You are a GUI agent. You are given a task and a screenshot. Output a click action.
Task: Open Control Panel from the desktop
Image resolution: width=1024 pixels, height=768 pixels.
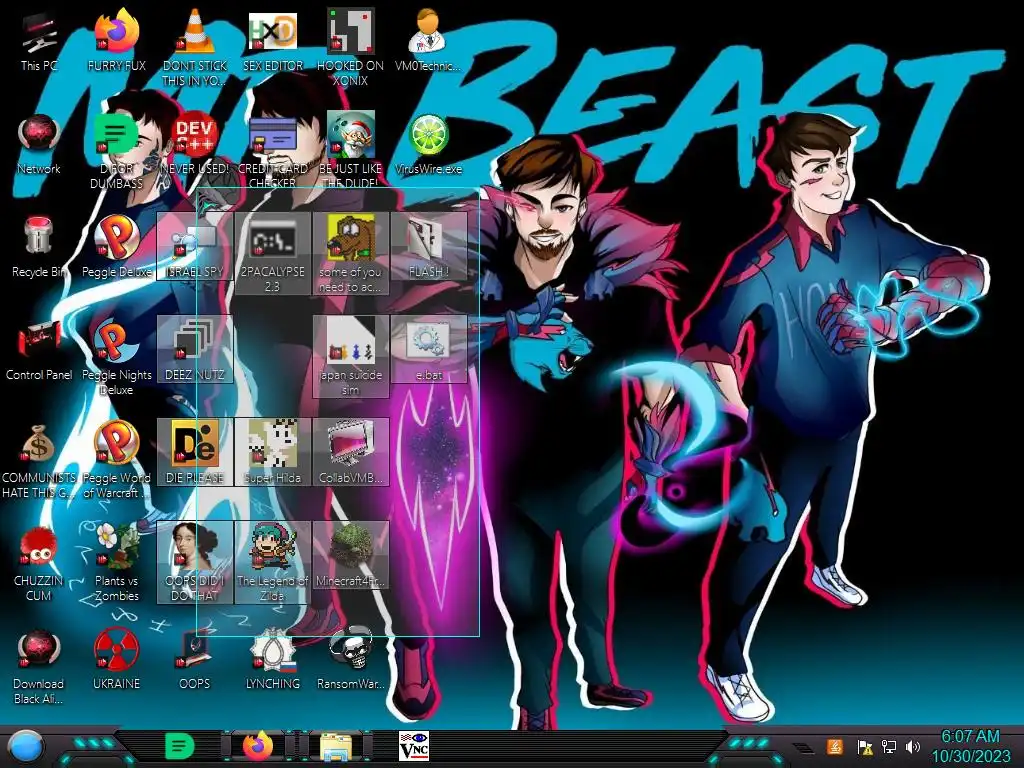pyautogui.click(x=39, y=351)
